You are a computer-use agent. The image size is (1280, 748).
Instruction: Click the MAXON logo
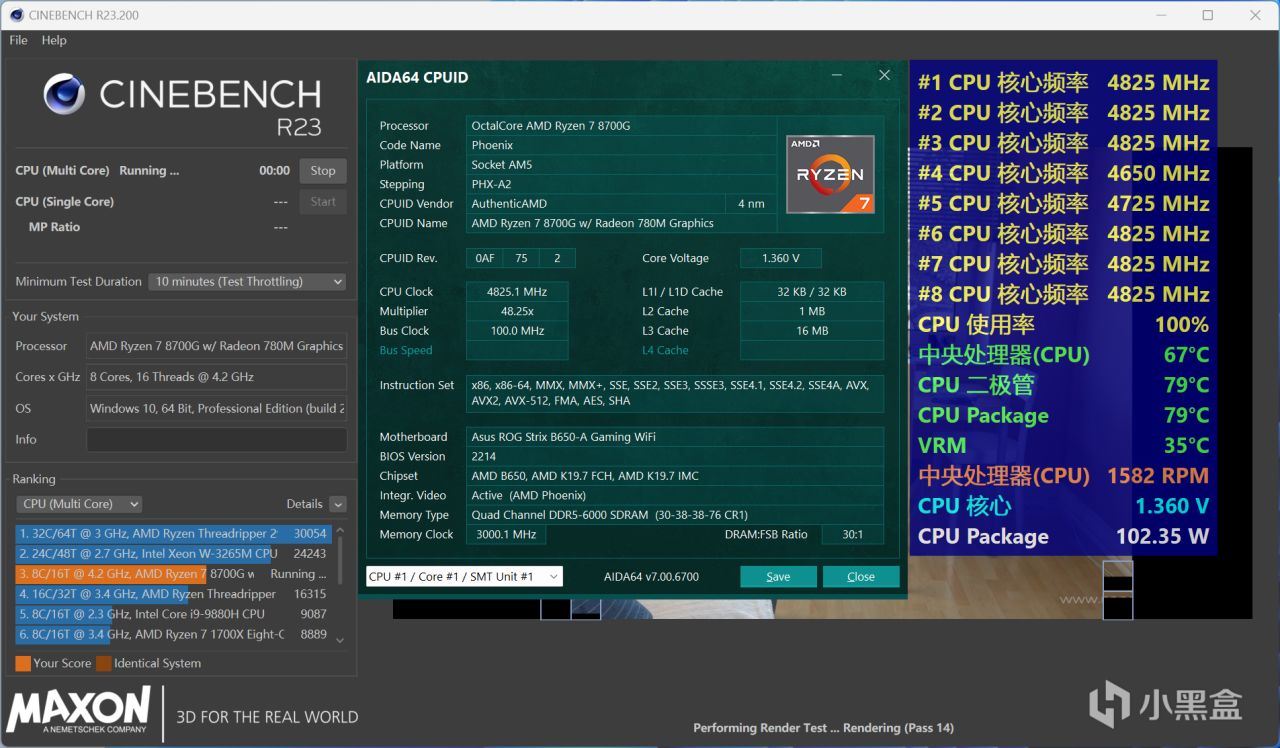pyautogui.click(x=79, y=711)
